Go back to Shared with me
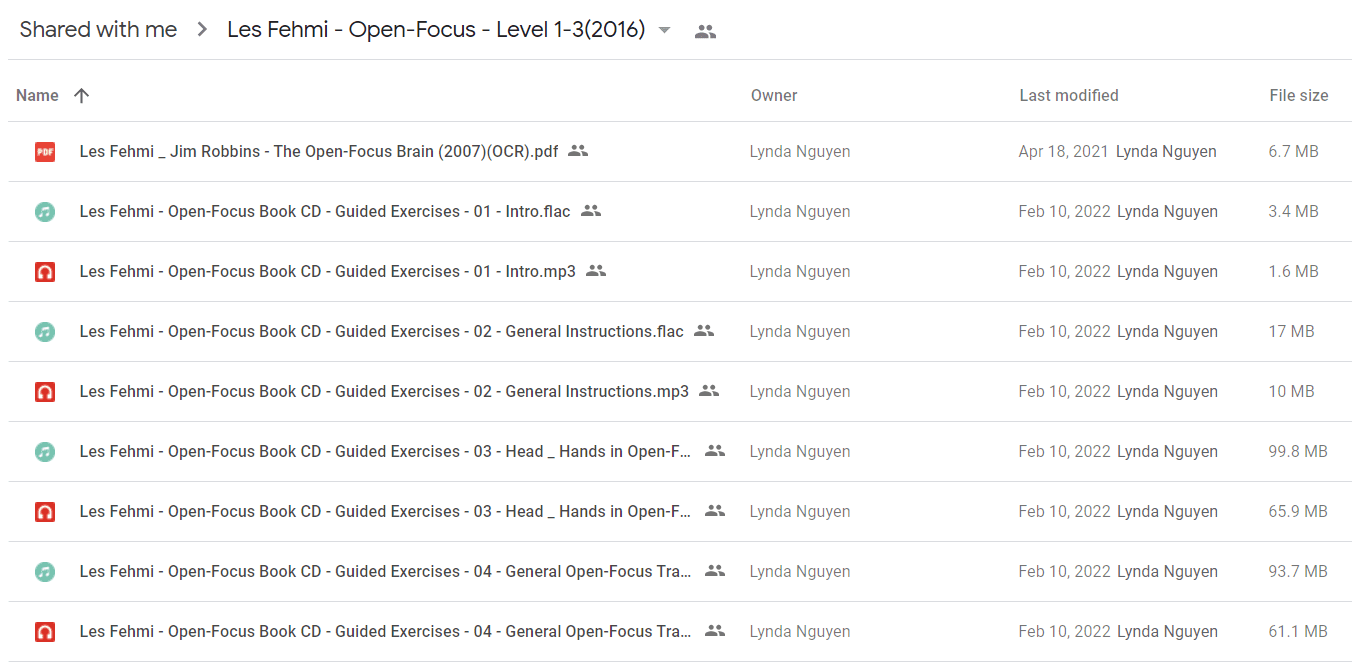The width and height of the screenshot is (1352, 662). [x=98, y=30]
